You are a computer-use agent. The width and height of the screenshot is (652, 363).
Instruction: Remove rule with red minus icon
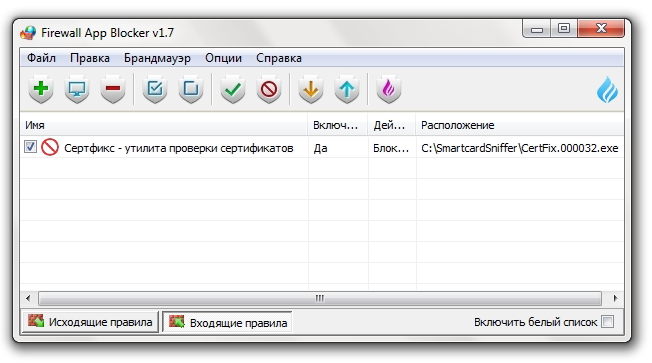coord(113,89)
